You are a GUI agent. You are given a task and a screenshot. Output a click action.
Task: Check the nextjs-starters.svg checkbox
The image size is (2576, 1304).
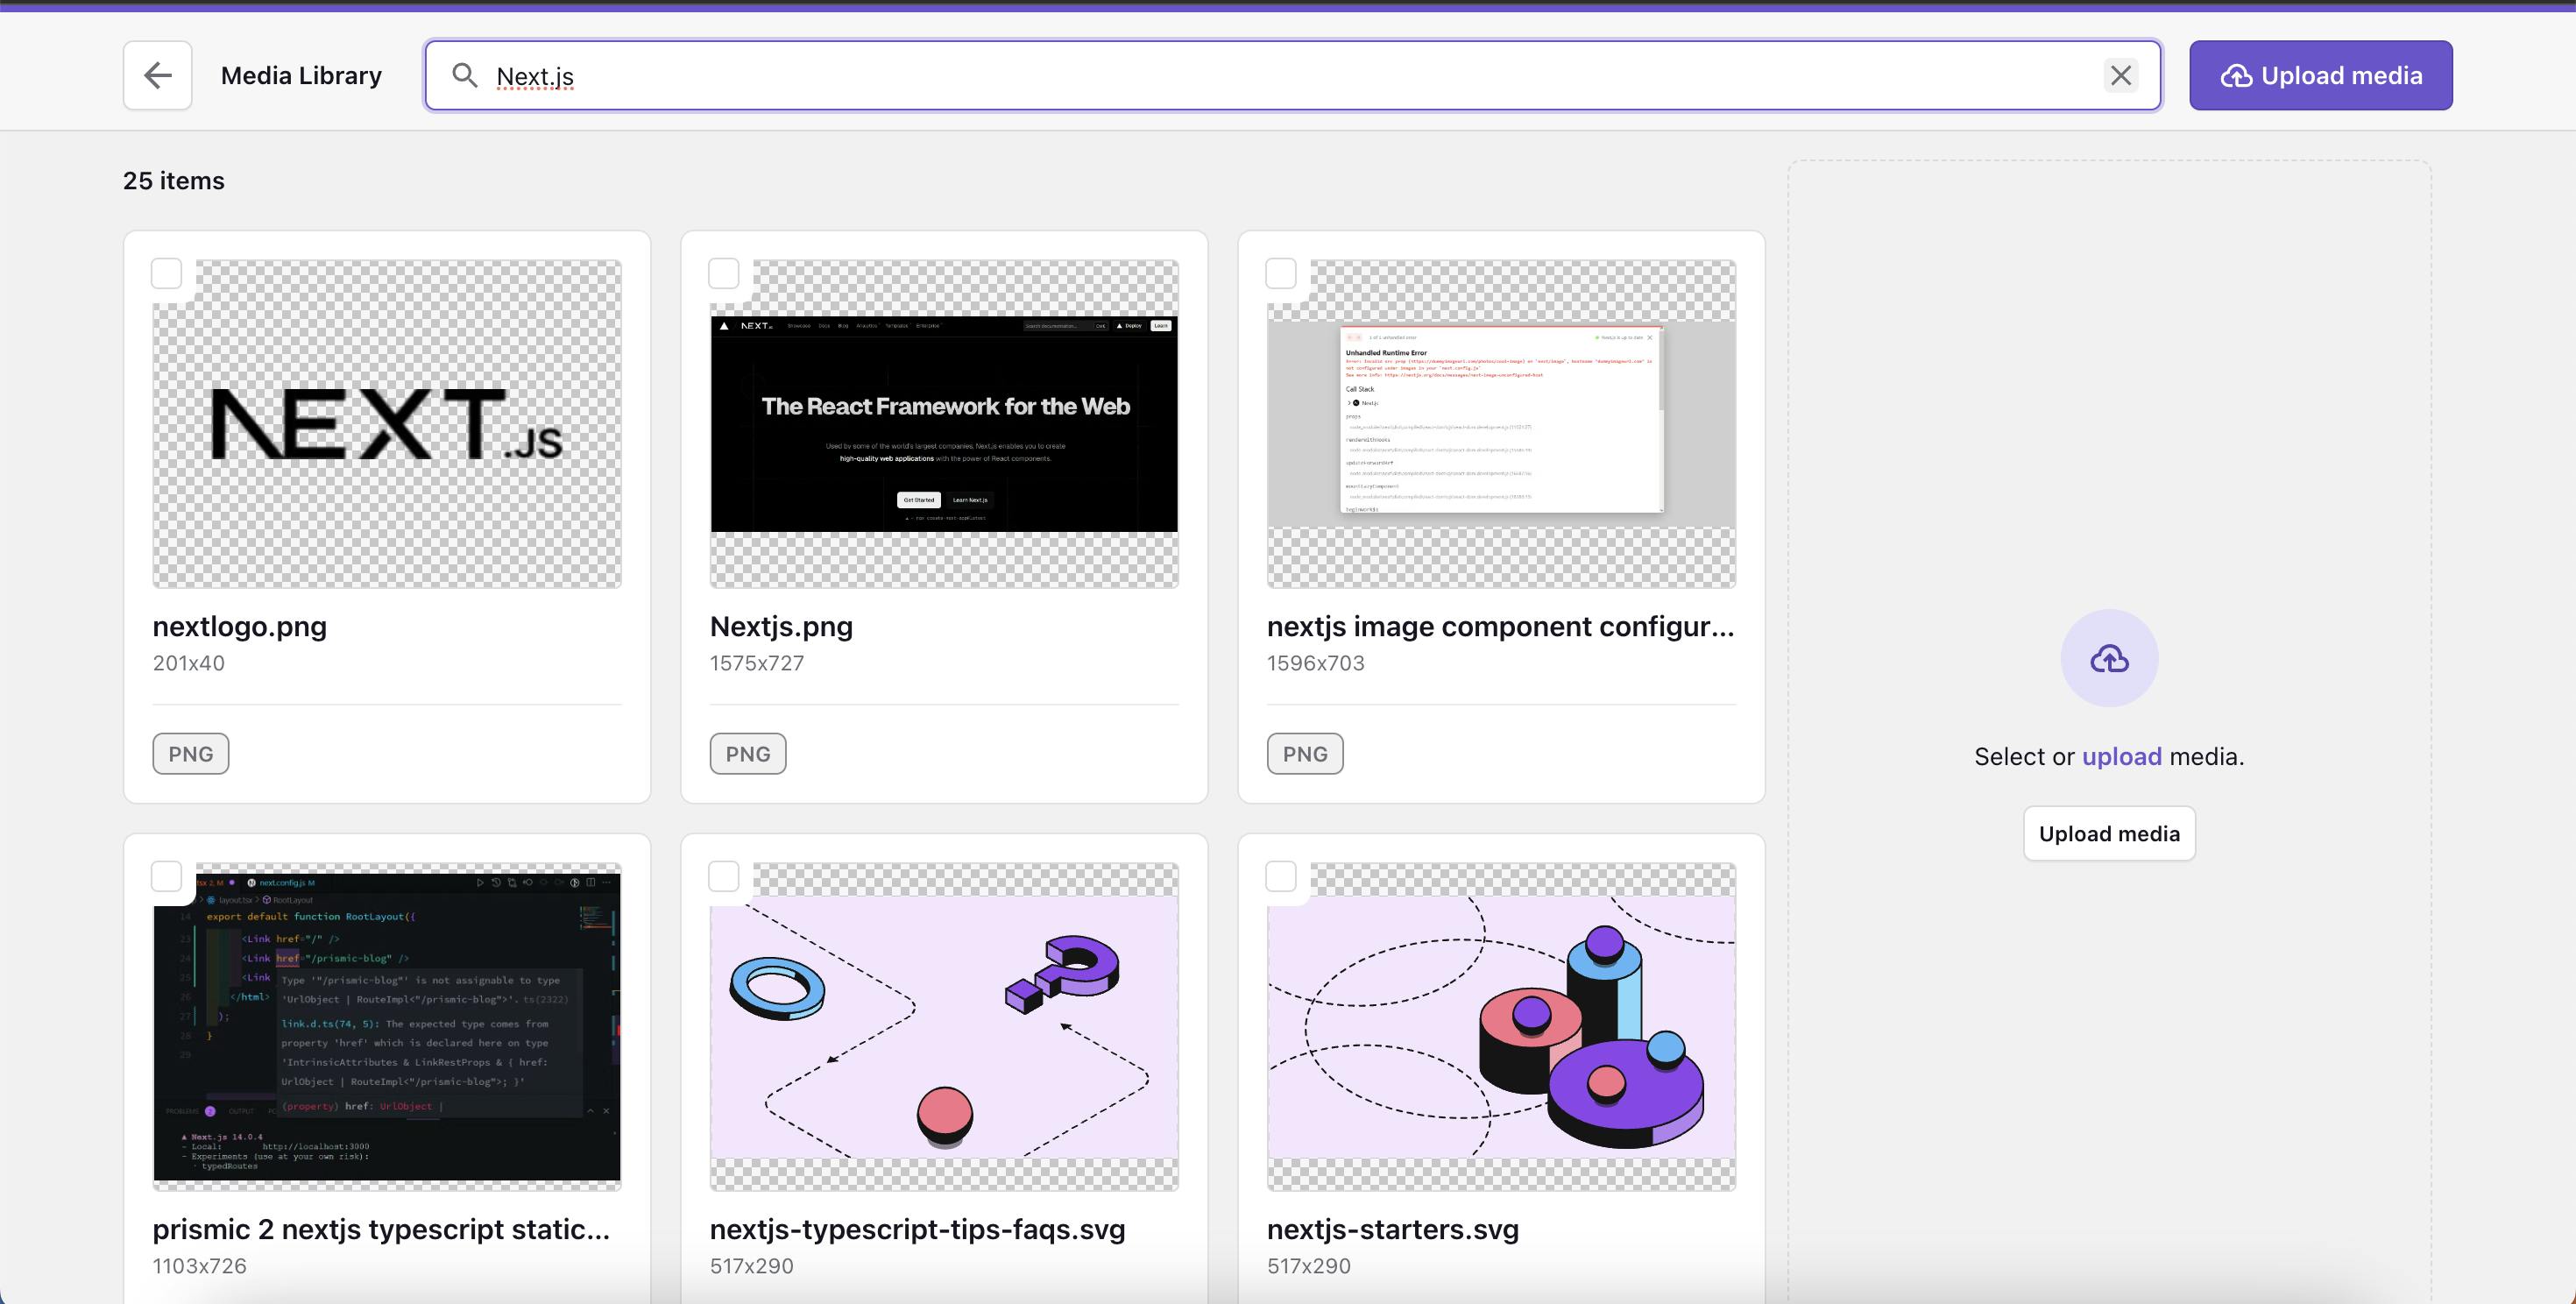(1281, 876)
